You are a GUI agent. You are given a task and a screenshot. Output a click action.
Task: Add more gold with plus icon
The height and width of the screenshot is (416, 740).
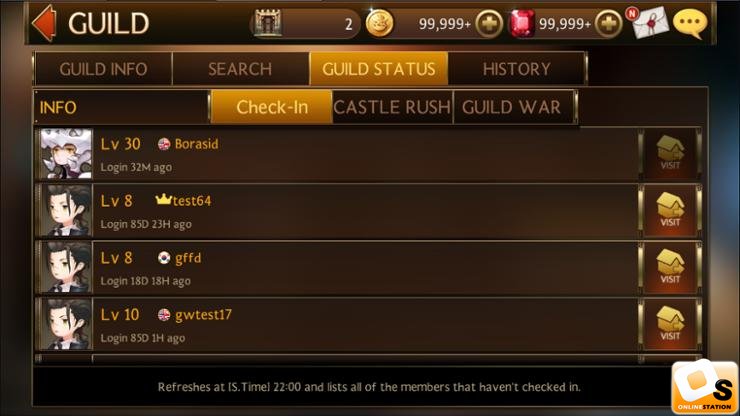(489, 23)
